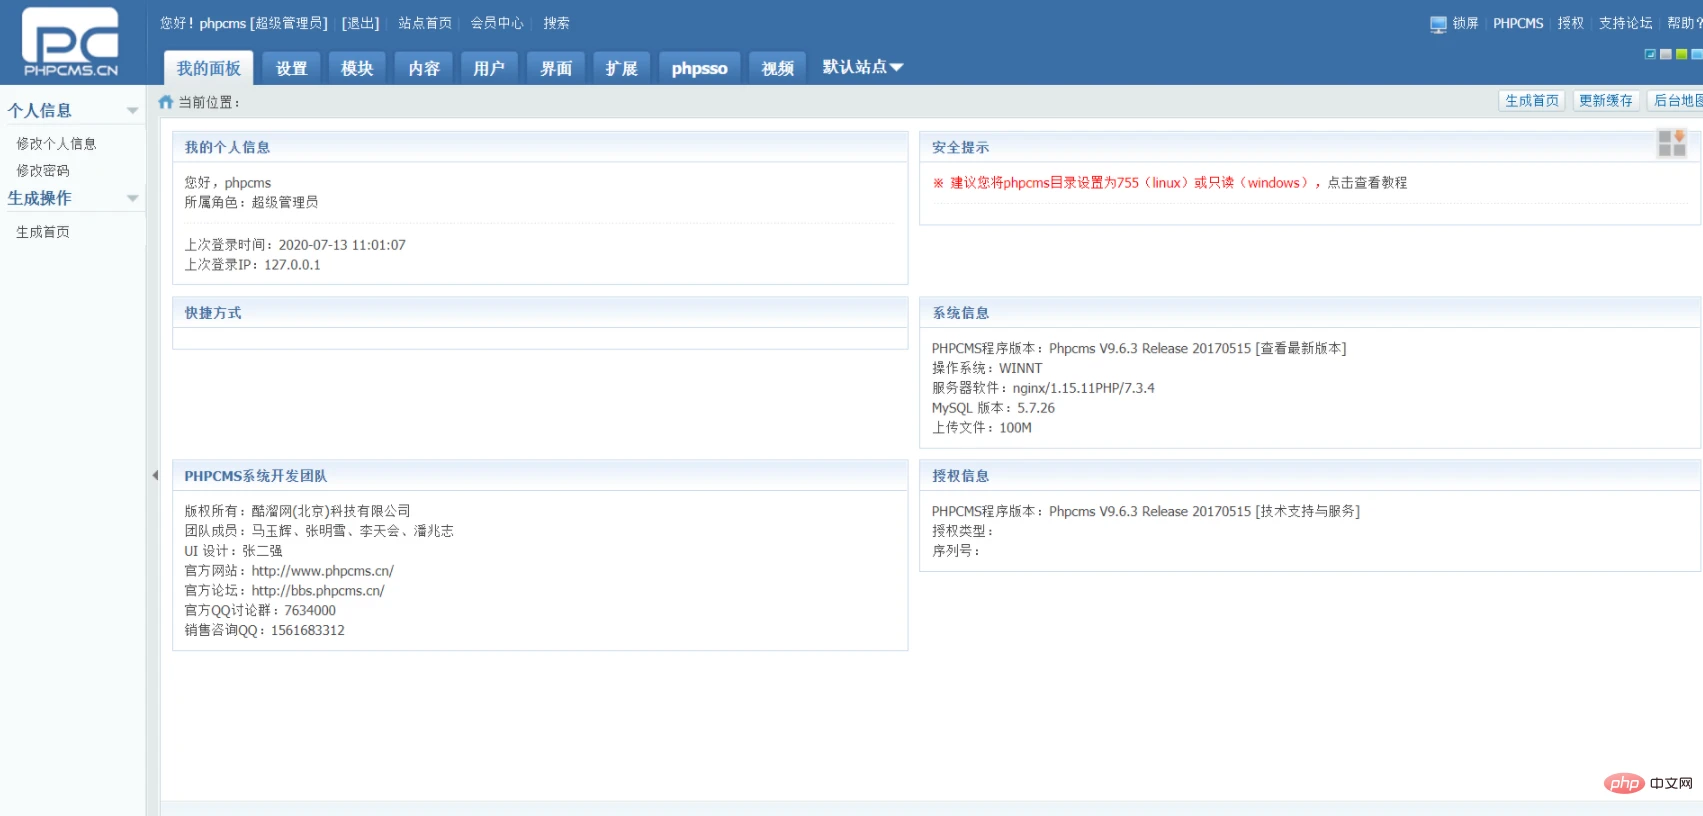This screenshot has height=816, width=1703.
Task: Click the 搜索 link in header
Action: [556, 23]
